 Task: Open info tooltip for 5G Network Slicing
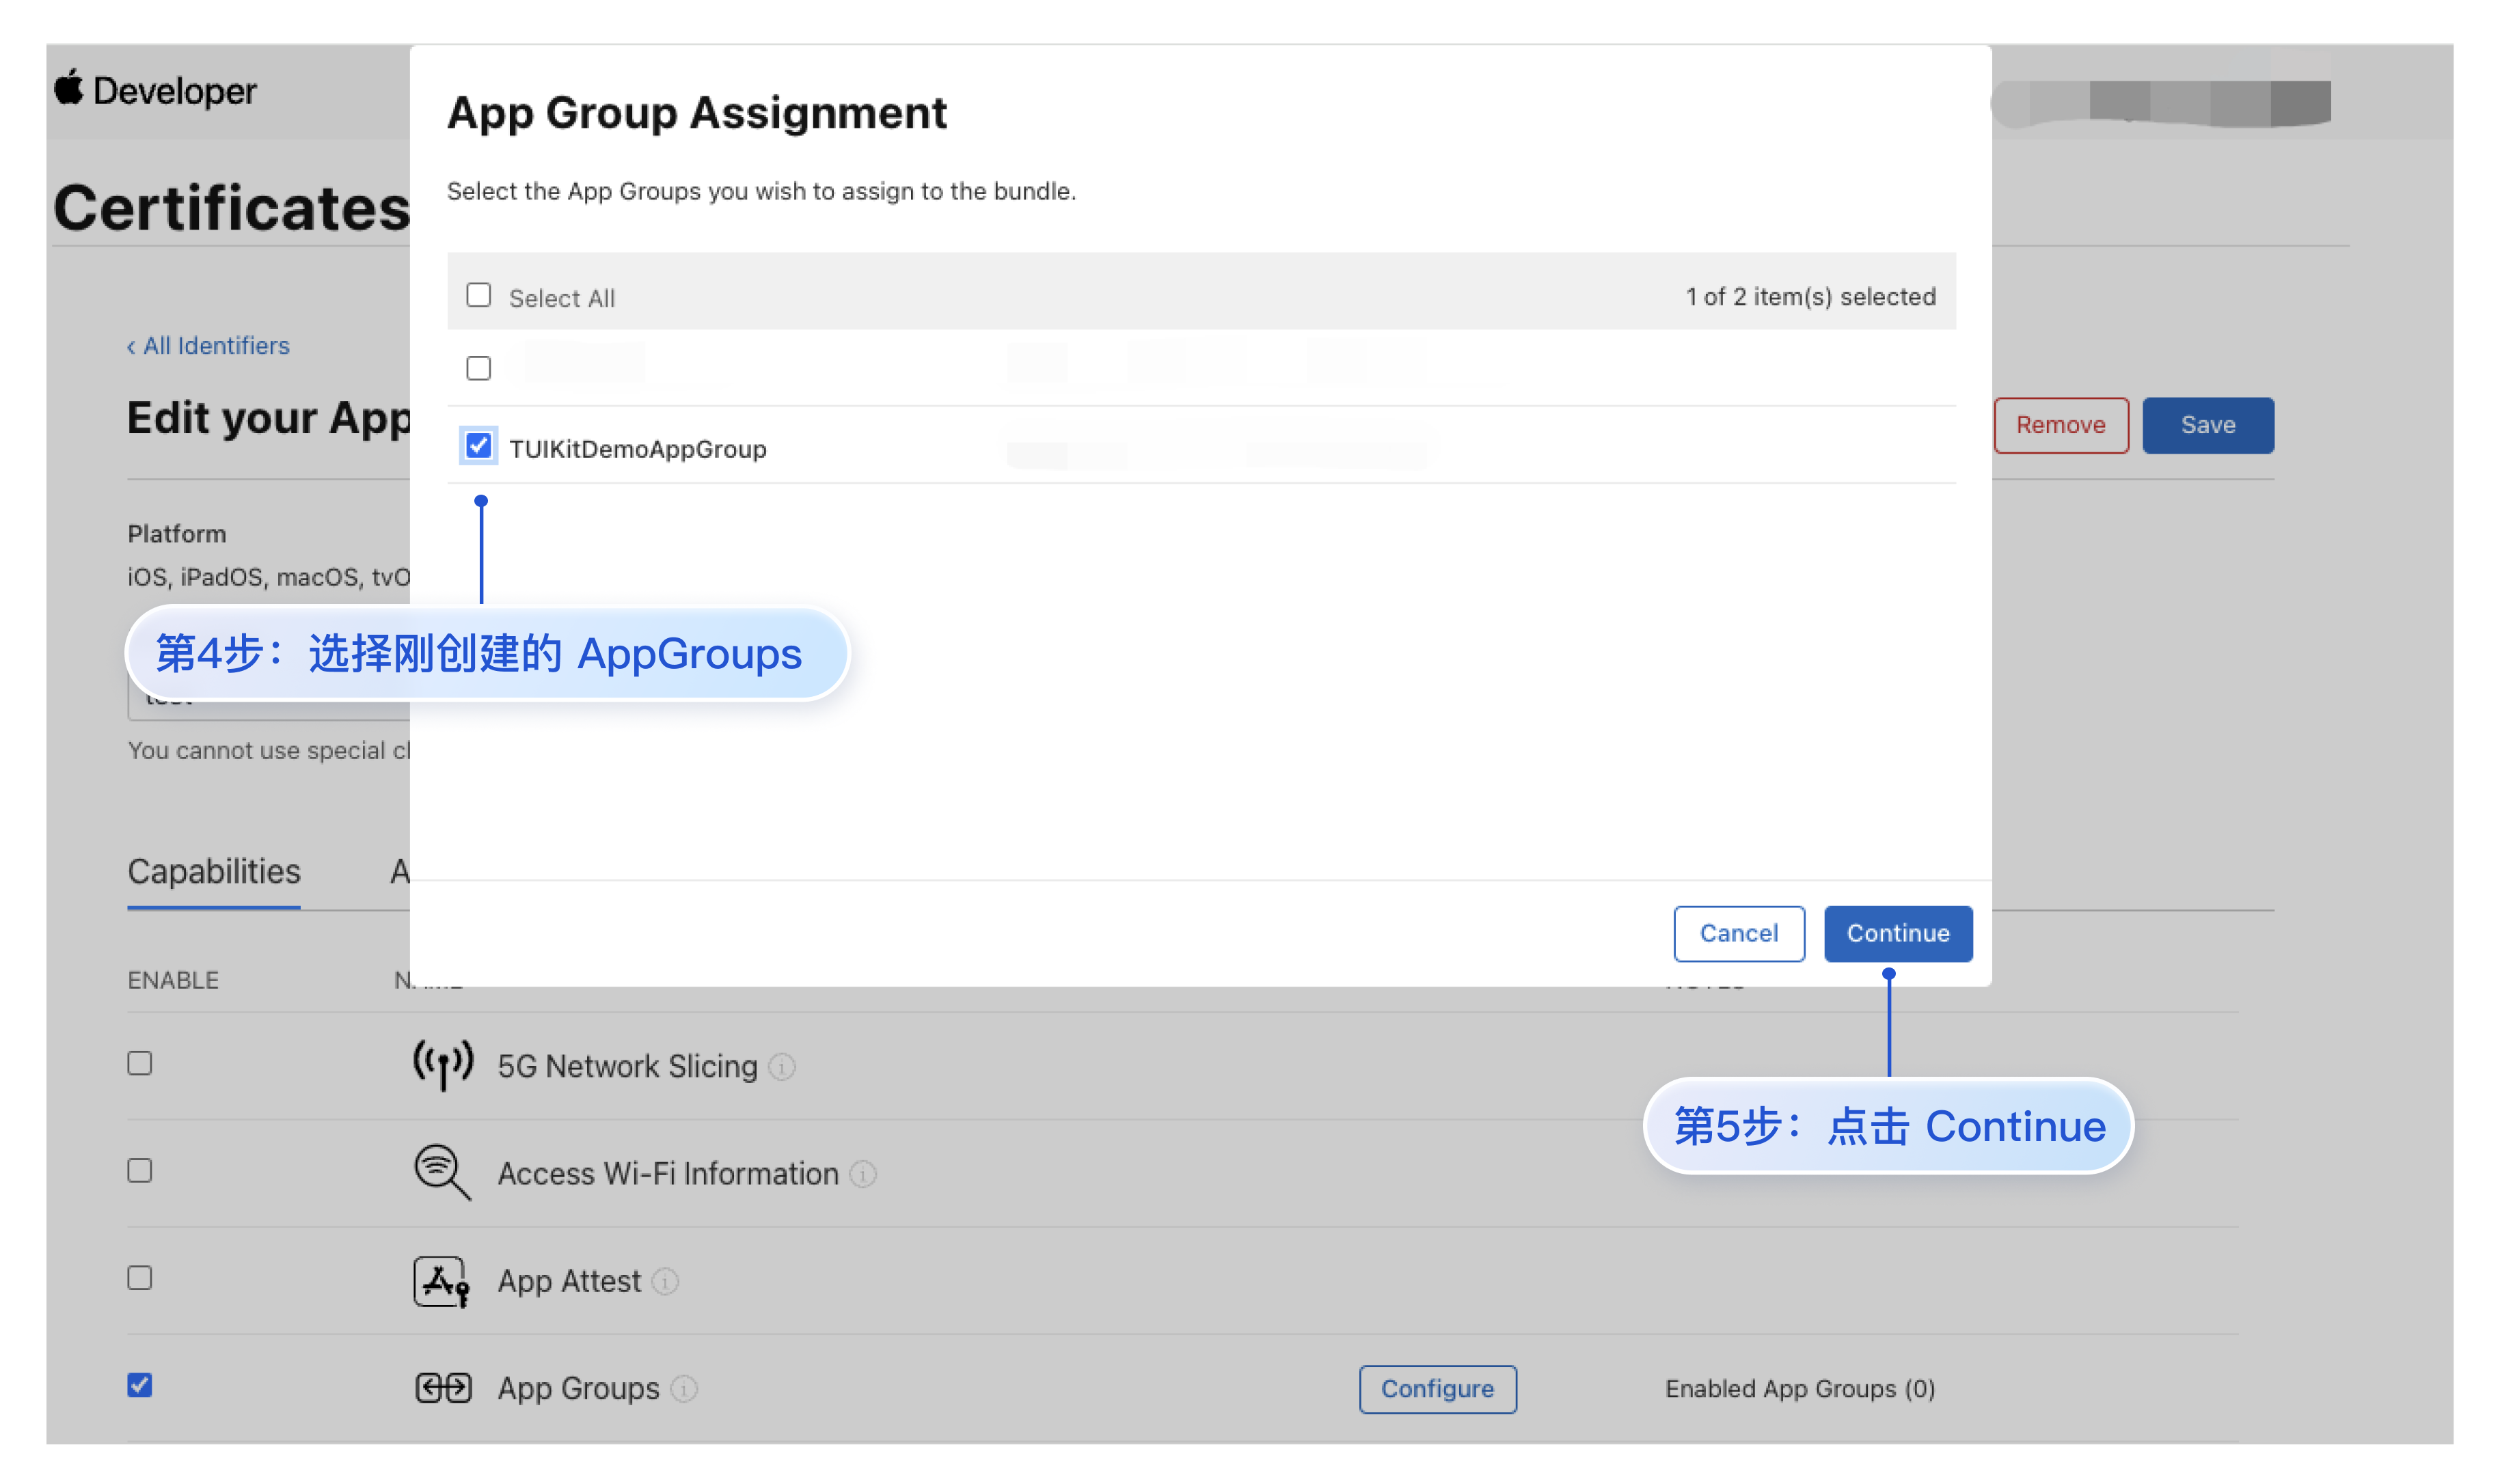coord(782,1067)
